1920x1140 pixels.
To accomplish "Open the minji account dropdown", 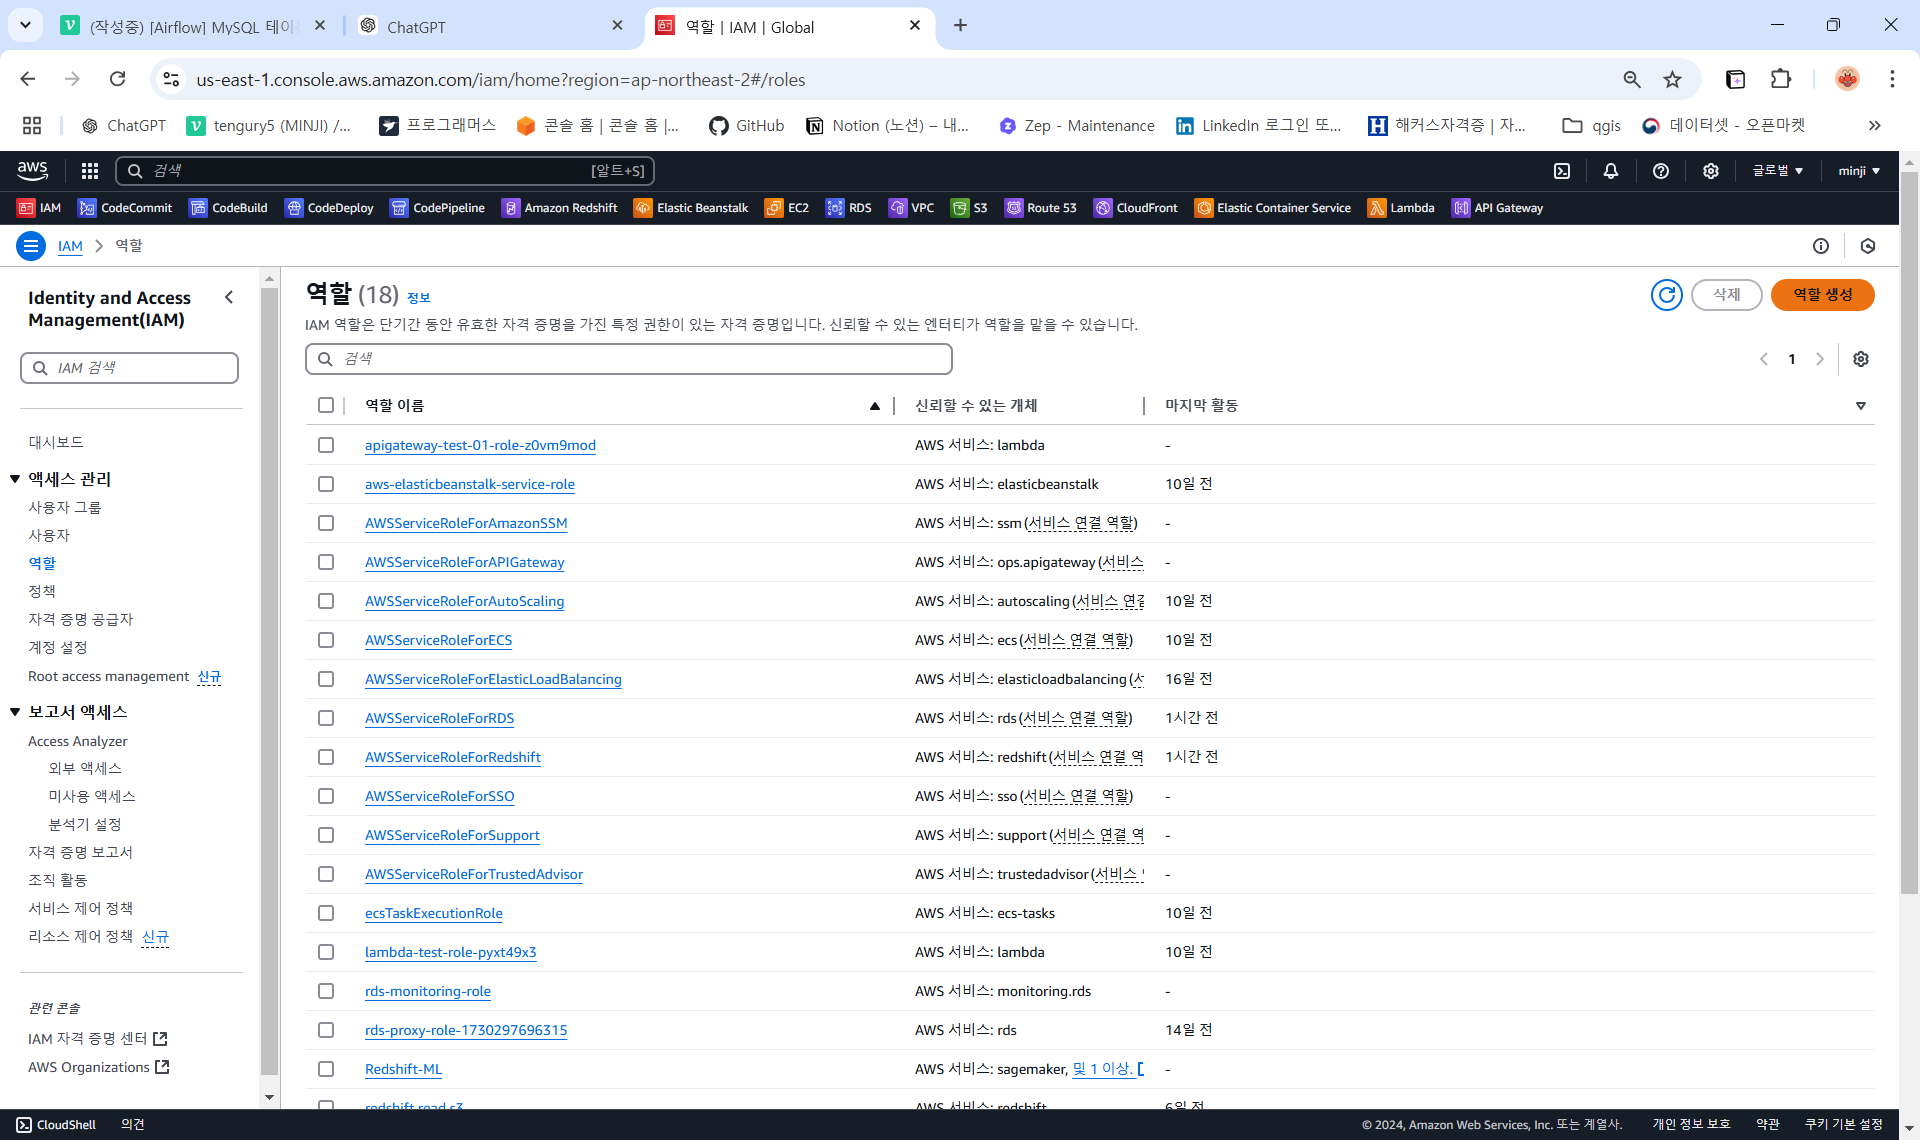I will pos(1858,171).
